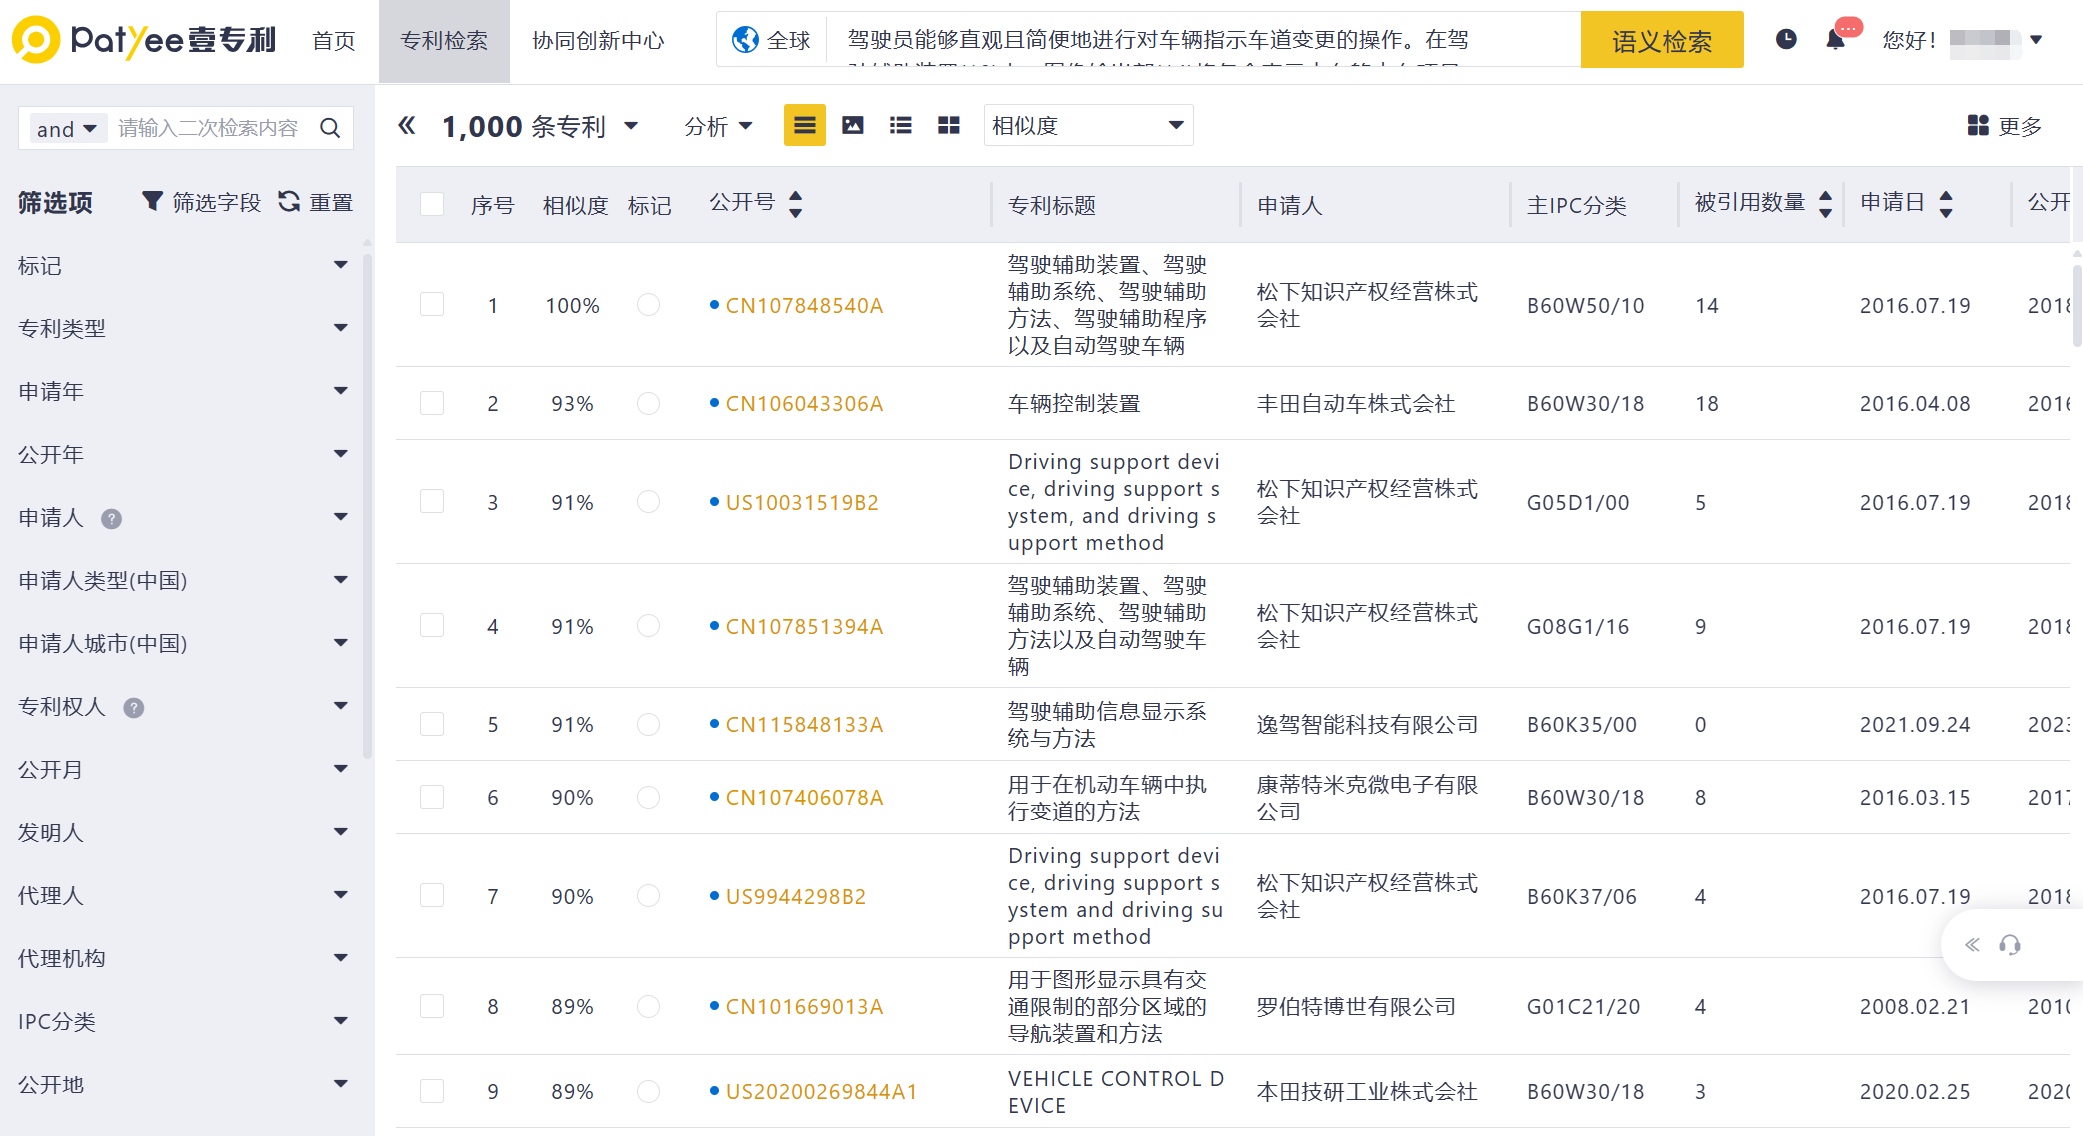Viewport: 2083px width, 1136px height.
Task: Click 主IPC分类 column header
Action: pos(1576,205)
